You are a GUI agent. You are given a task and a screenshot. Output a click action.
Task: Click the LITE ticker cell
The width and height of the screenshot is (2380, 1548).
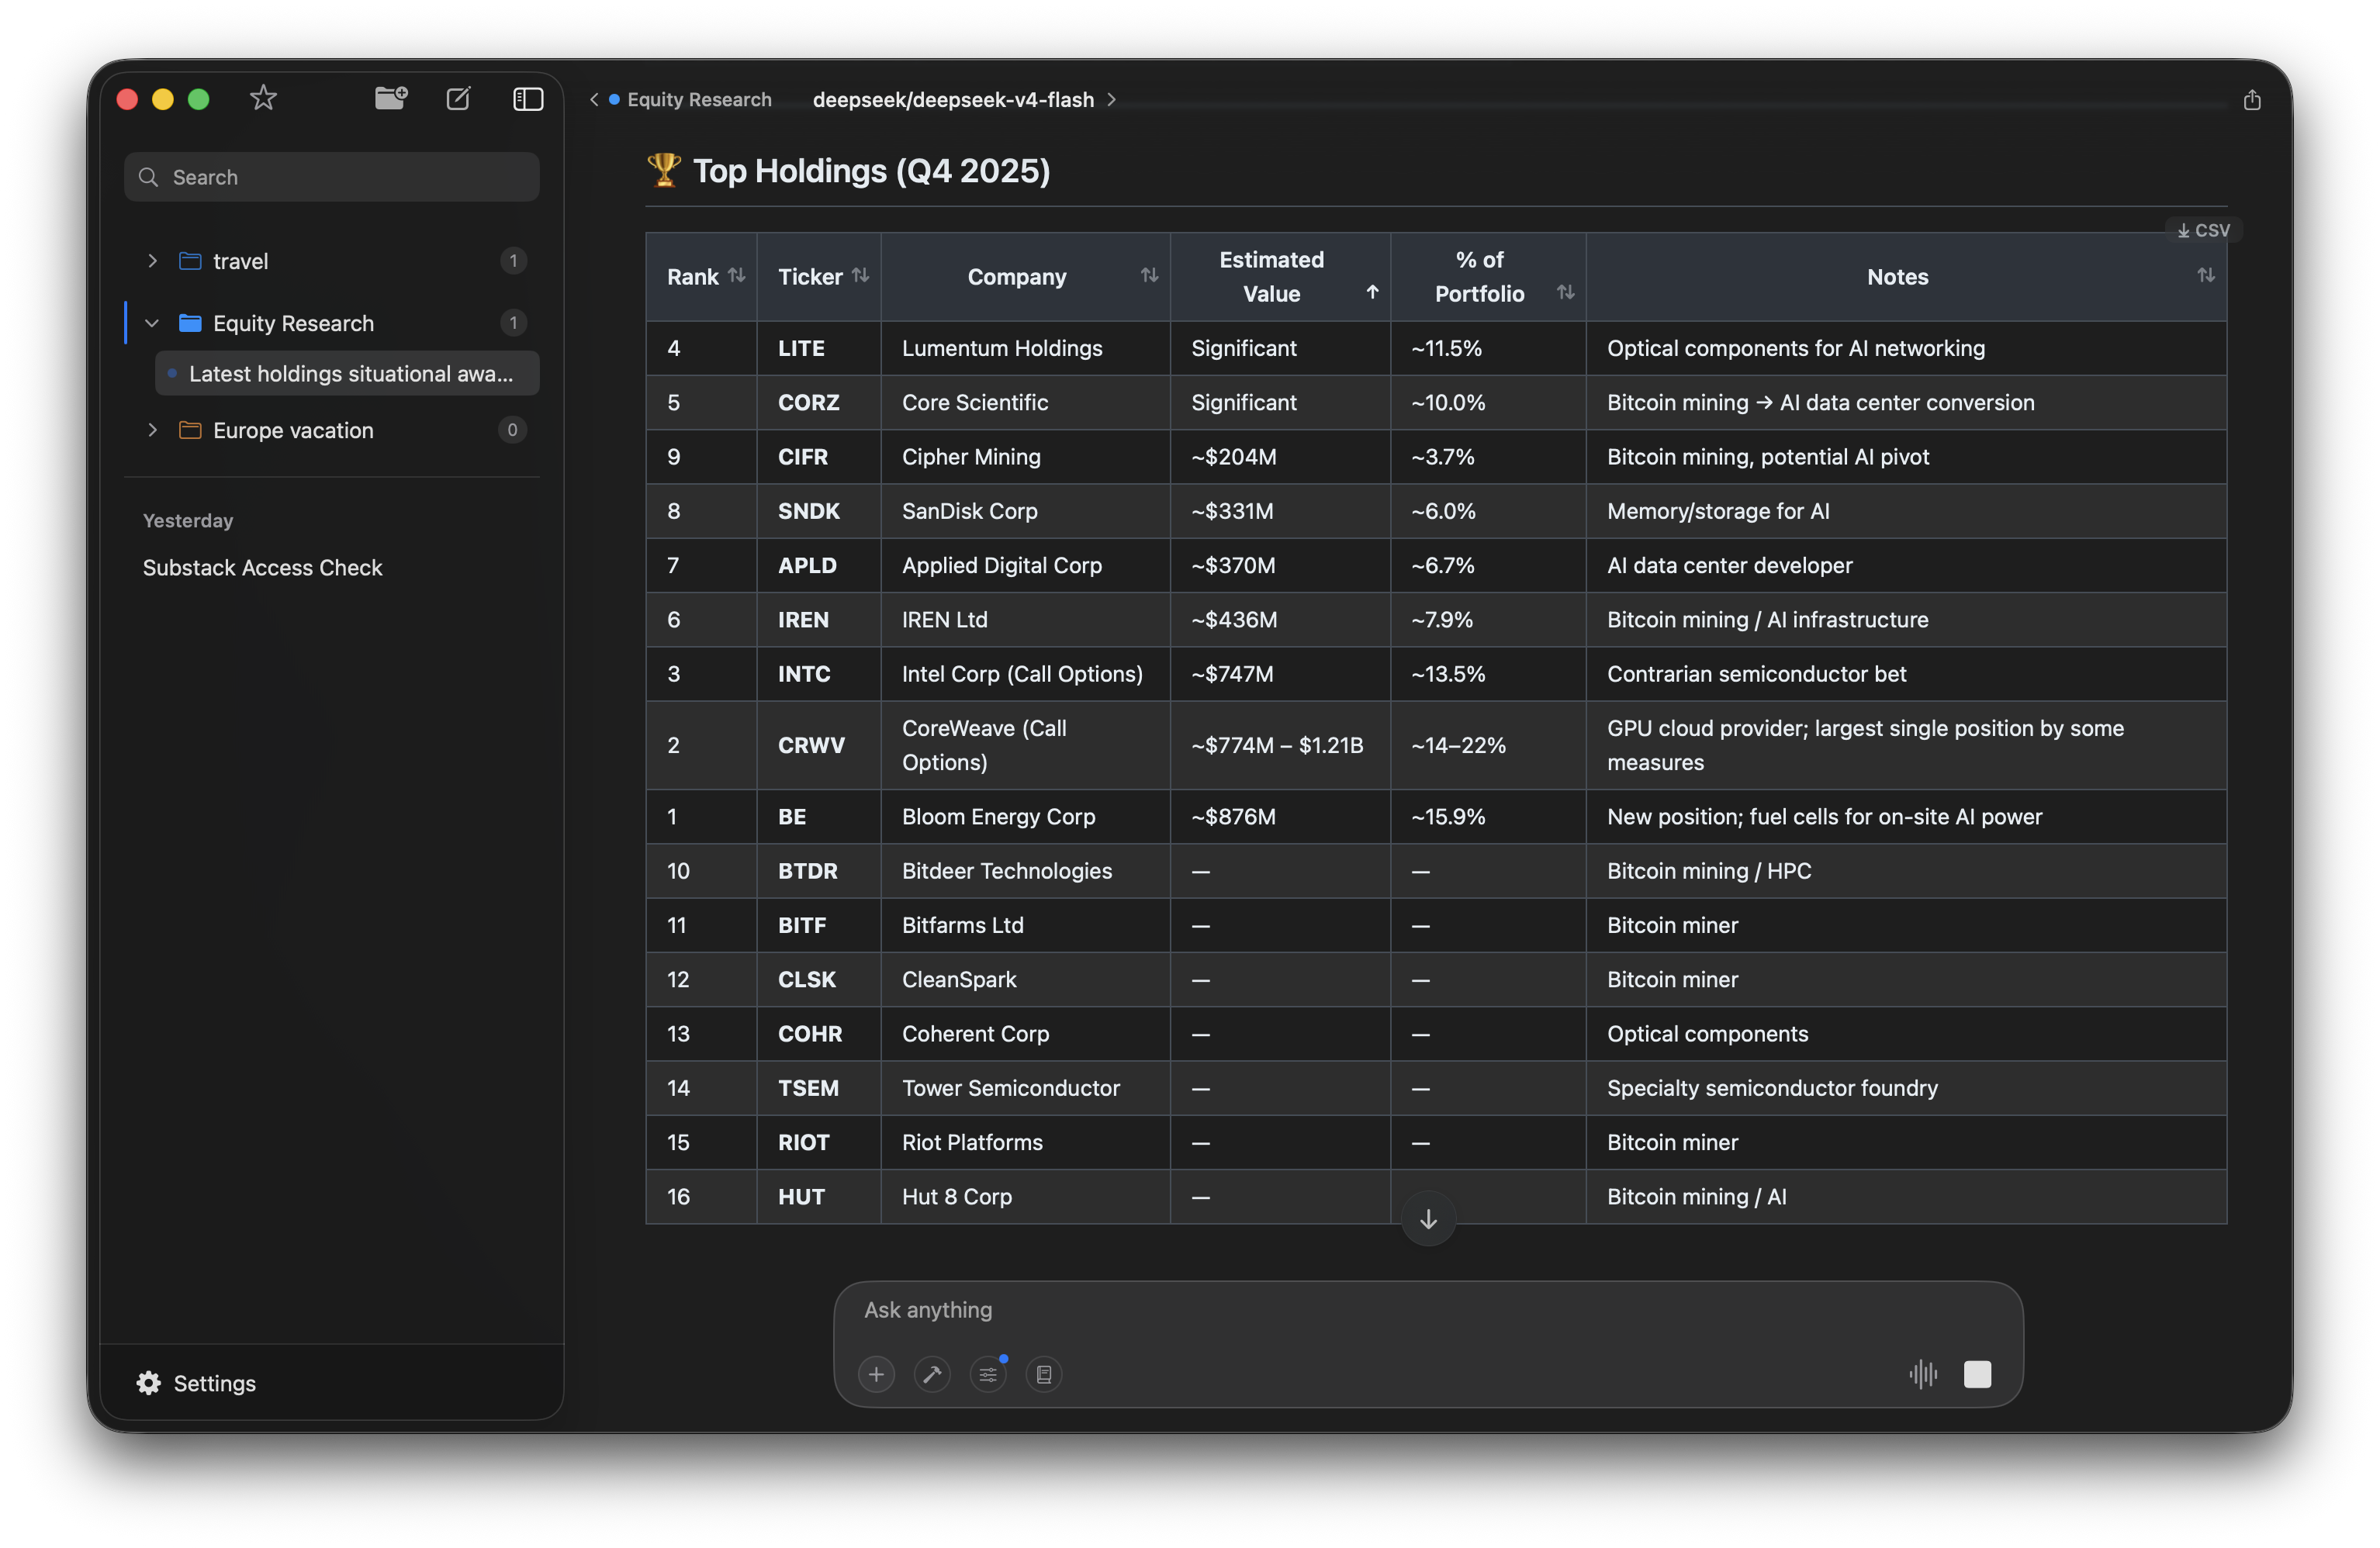coord(819,348)
